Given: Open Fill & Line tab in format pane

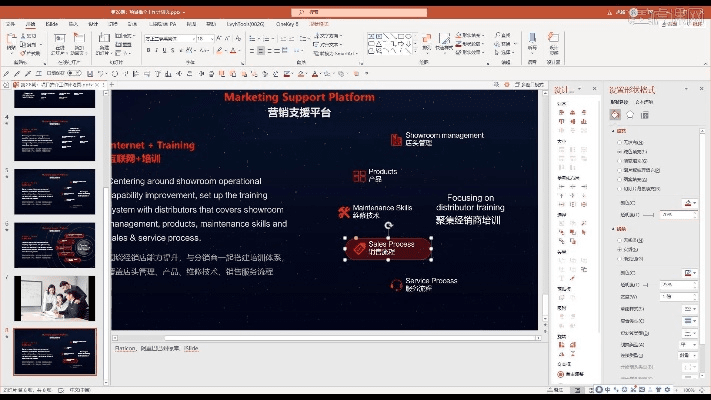Looking at the screenshot, I should point(615,115).
